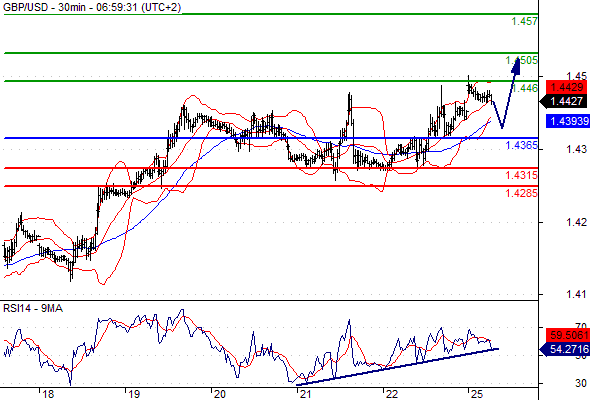This screenshot has height=400, width=590.
Task: Click date label 19 on time axis
Action: click(134, 394)
